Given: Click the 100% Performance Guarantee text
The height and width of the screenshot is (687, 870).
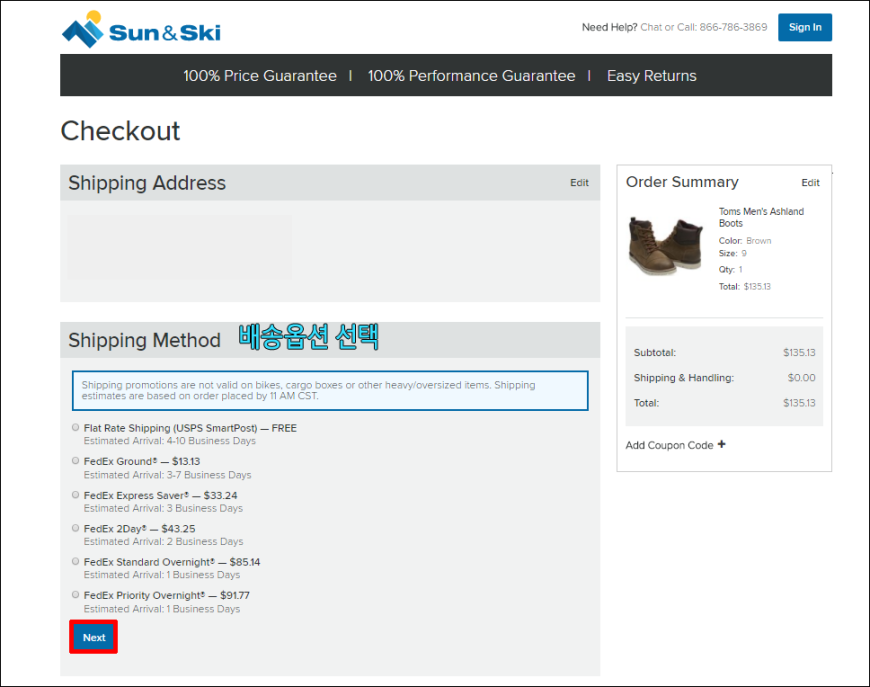Looking at the screenshot, I should [471, 75].
